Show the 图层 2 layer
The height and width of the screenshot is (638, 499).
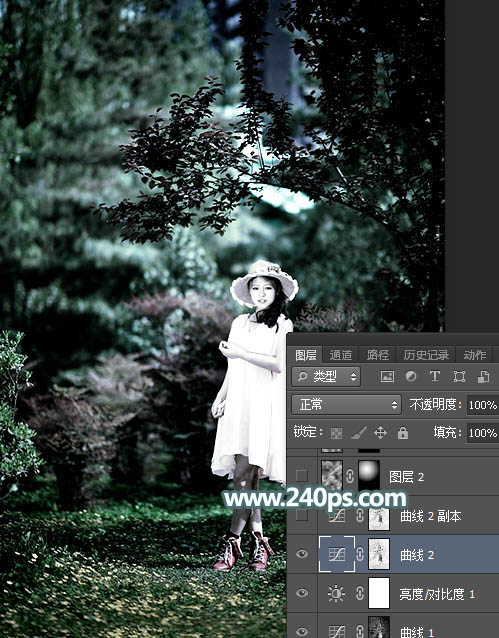click(x=302, y=476)
